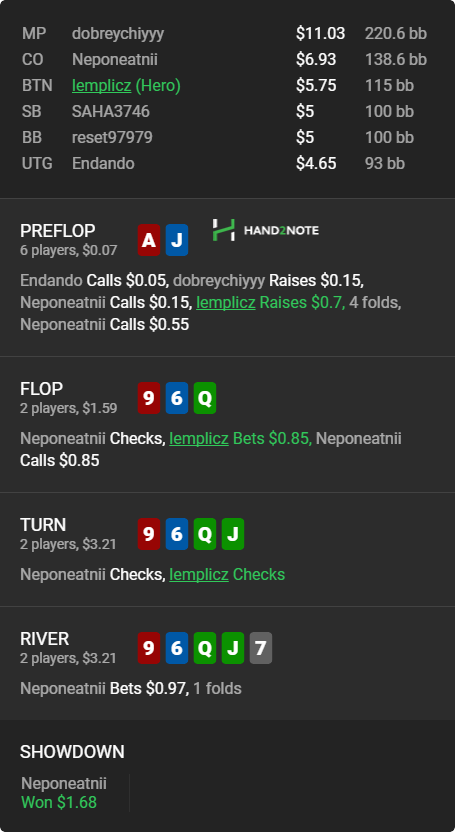Screen dimensions: 455x832
Task: Click the red 9 card in the Flop row
Action: (149, 398)
